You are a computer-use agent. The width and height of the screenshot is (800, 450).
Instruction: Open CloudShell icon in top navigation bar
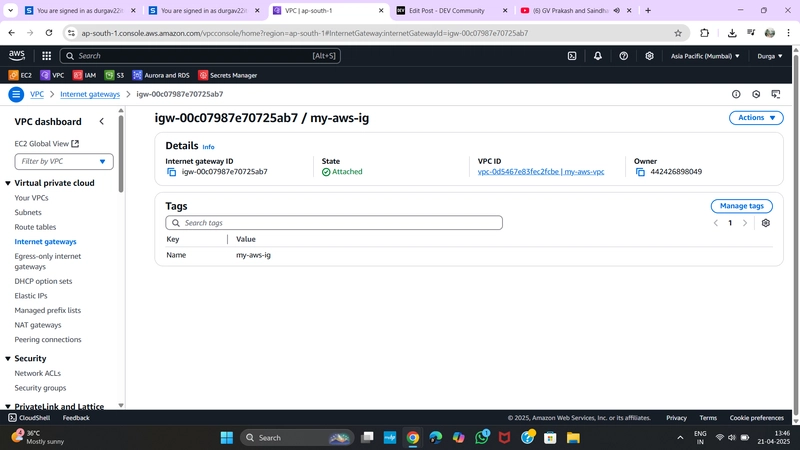point(572,56)
